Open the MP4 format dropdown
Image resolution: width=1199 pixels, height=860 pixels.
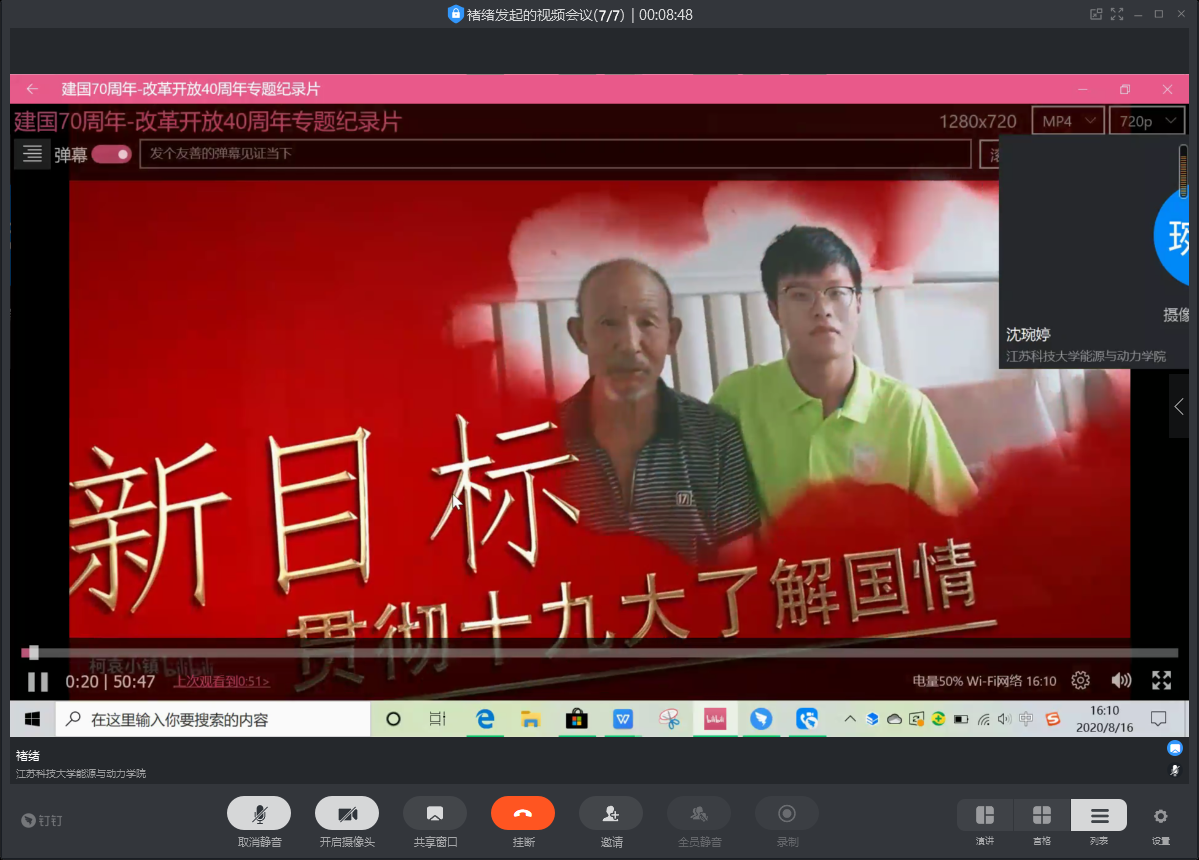1067,121
